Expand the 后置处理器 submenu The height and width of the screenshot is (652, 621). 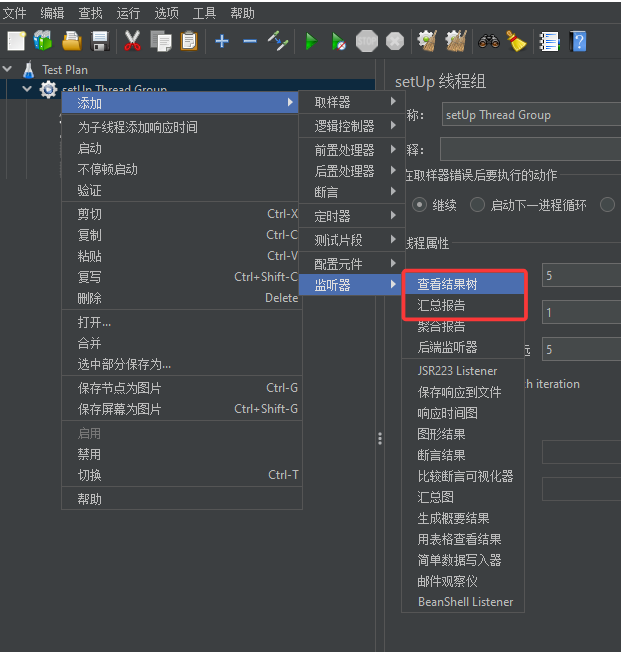click(352, 171)
